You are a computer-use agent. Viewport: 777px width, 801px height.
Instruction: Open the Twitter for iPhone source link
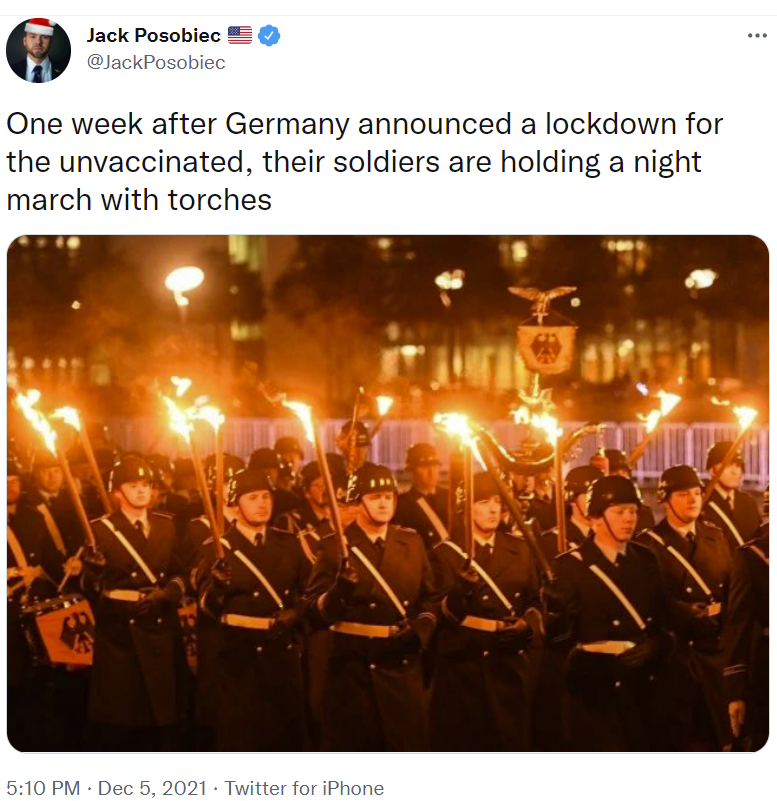coord(304,788)
